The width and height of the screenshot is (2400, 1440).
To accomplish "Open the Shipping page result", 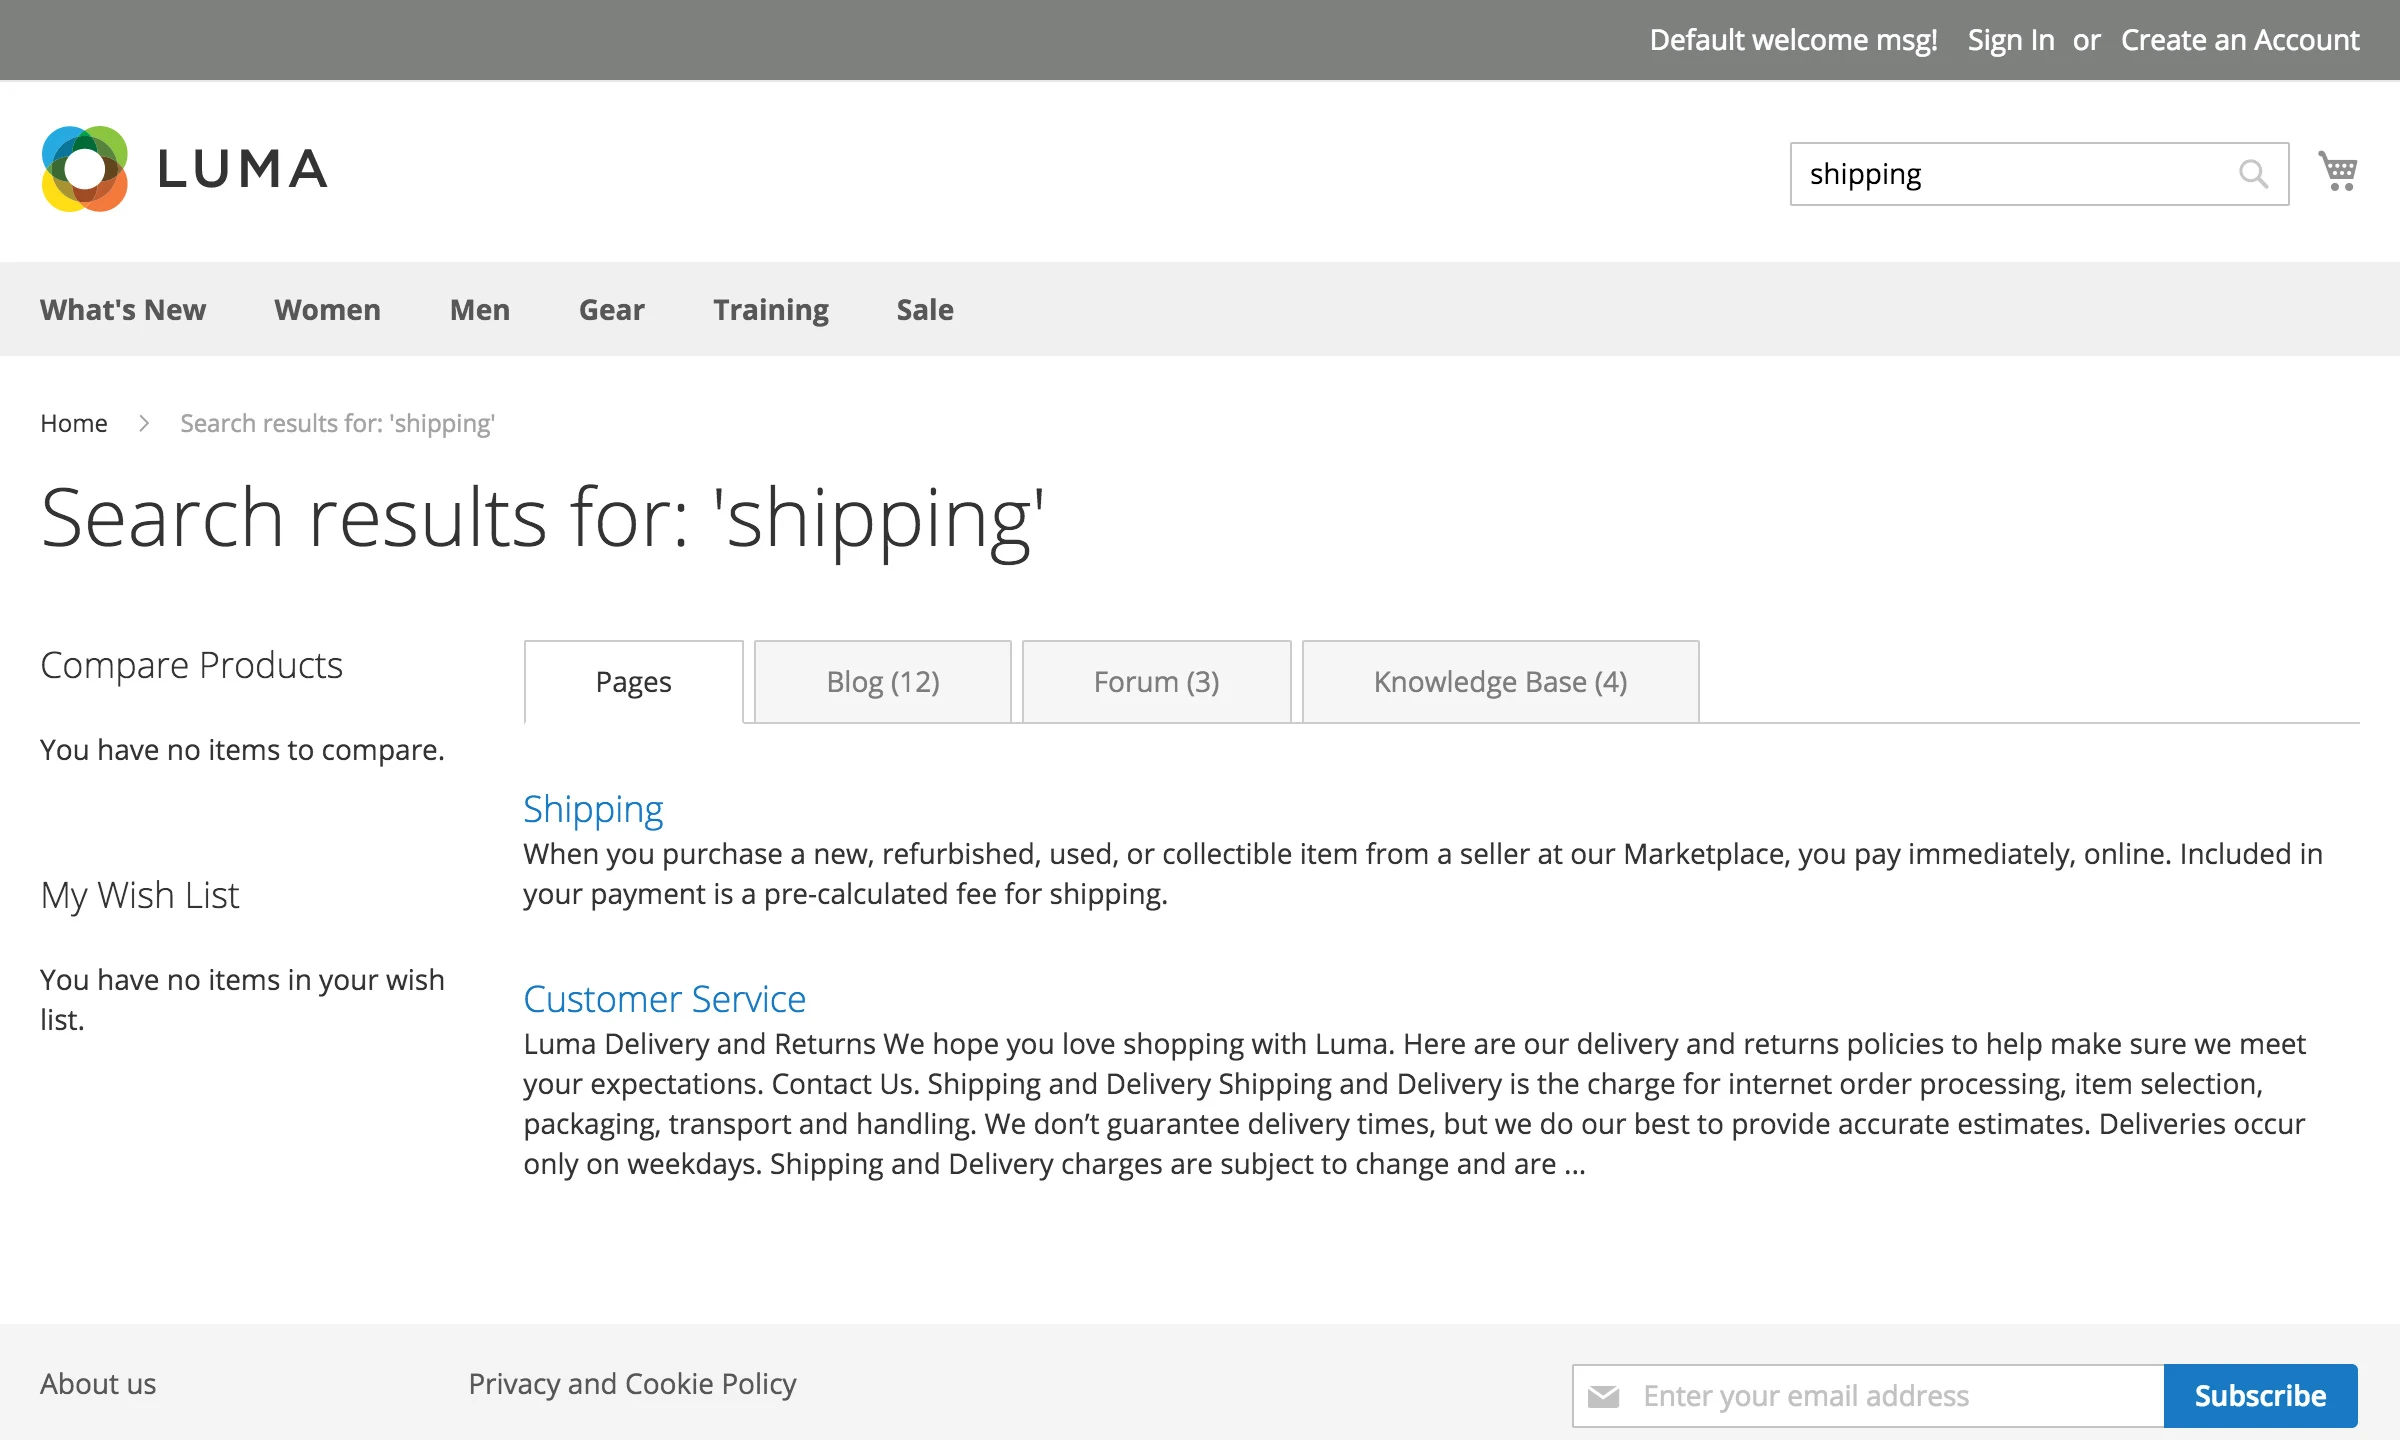I will pos(593,809).
